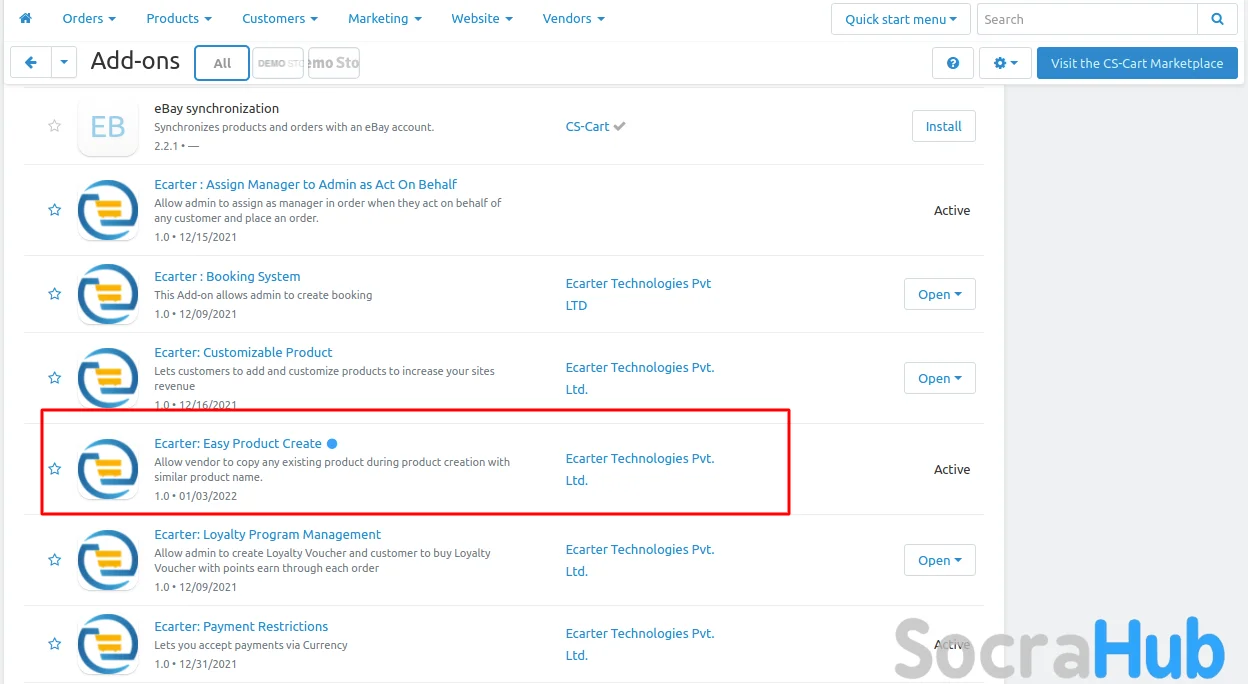Click the eBay synchronization EB logo
1248x684 pixels.
[x=108, y=127]
